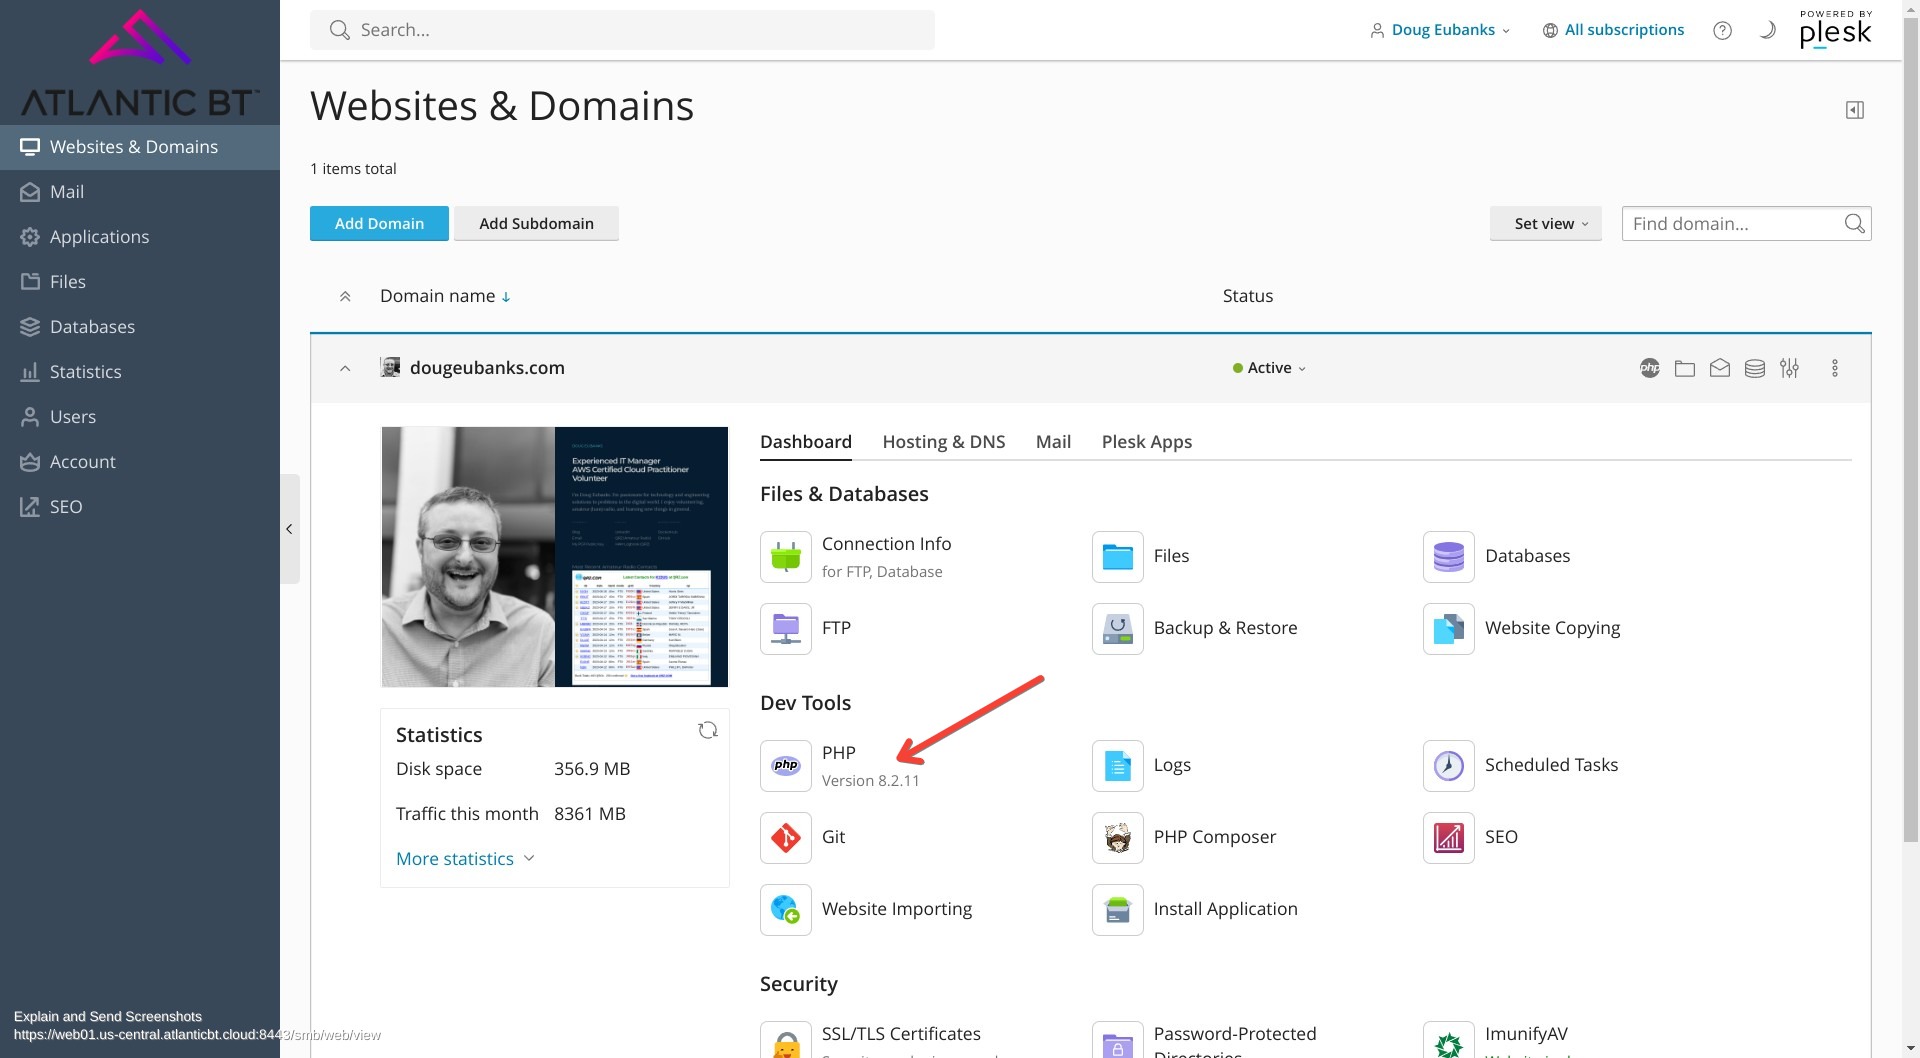Click the hosting settings sliders icon
1920x1058 pixels.
pos(1790,368)
